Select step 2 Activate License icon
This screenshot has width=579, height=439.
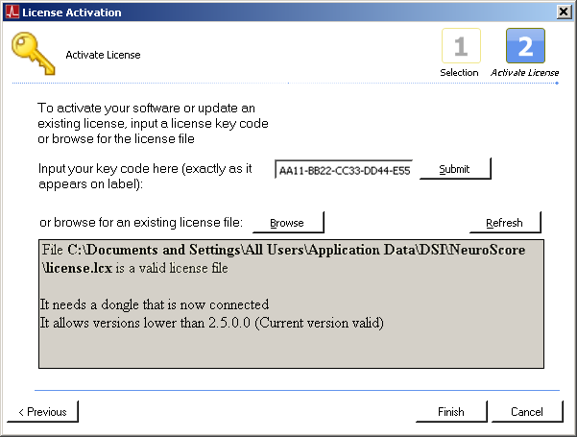coord(525,46)
